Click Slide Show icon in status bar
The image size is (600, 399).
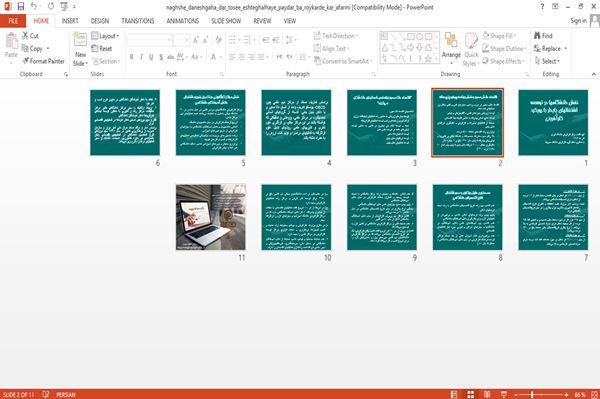pos(504,394)
